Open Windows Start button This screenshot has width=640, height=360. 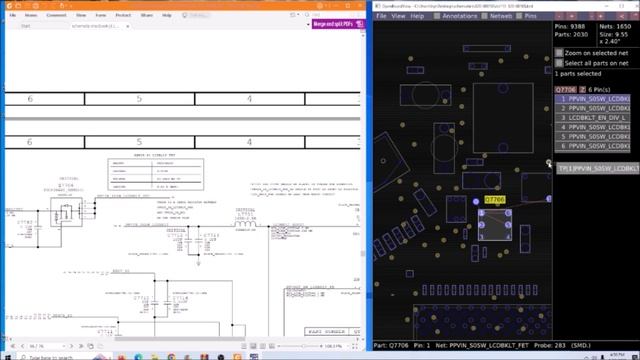pyautogui.click(x=8, y=357)
